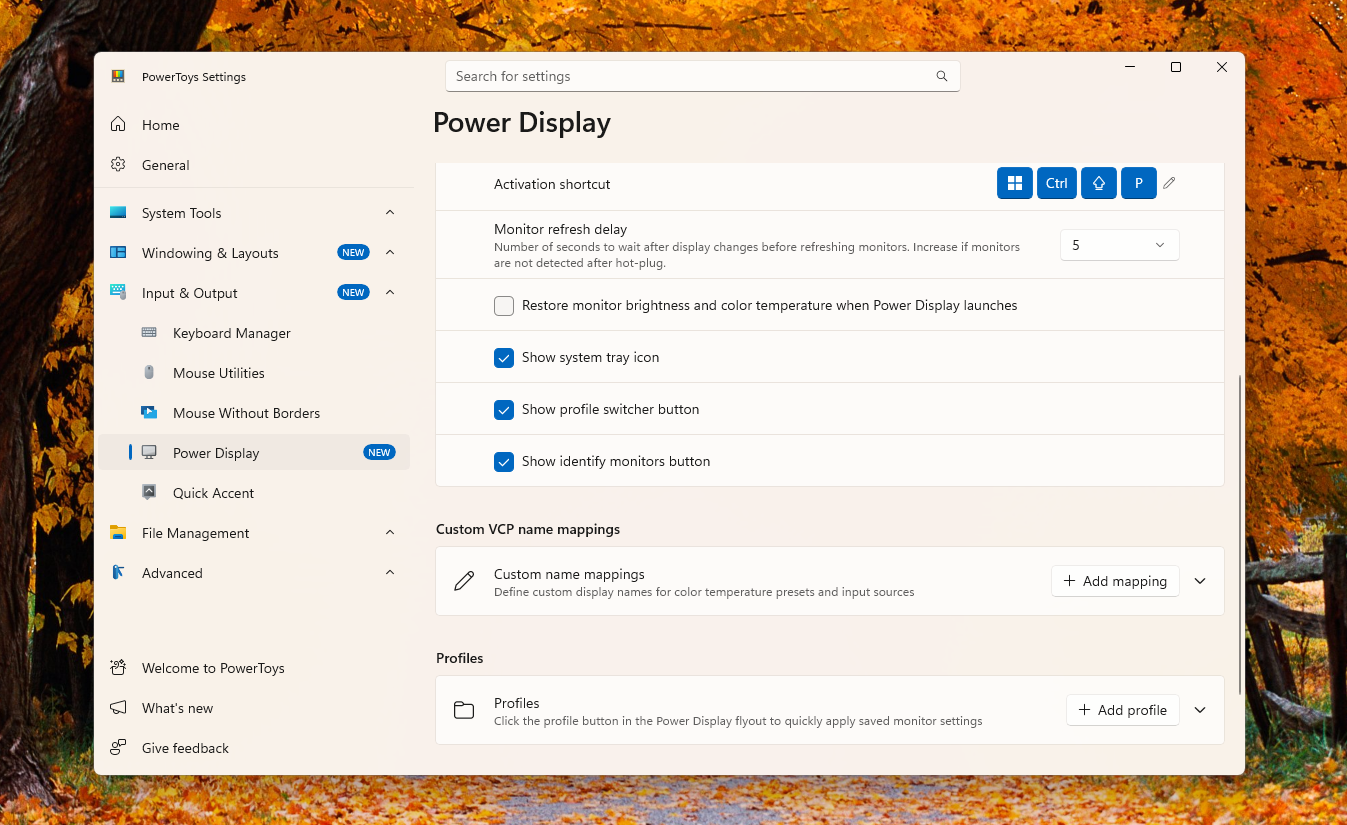
Task: Collapse the Windowing & Layouts chevron
Action: (390, 253)
